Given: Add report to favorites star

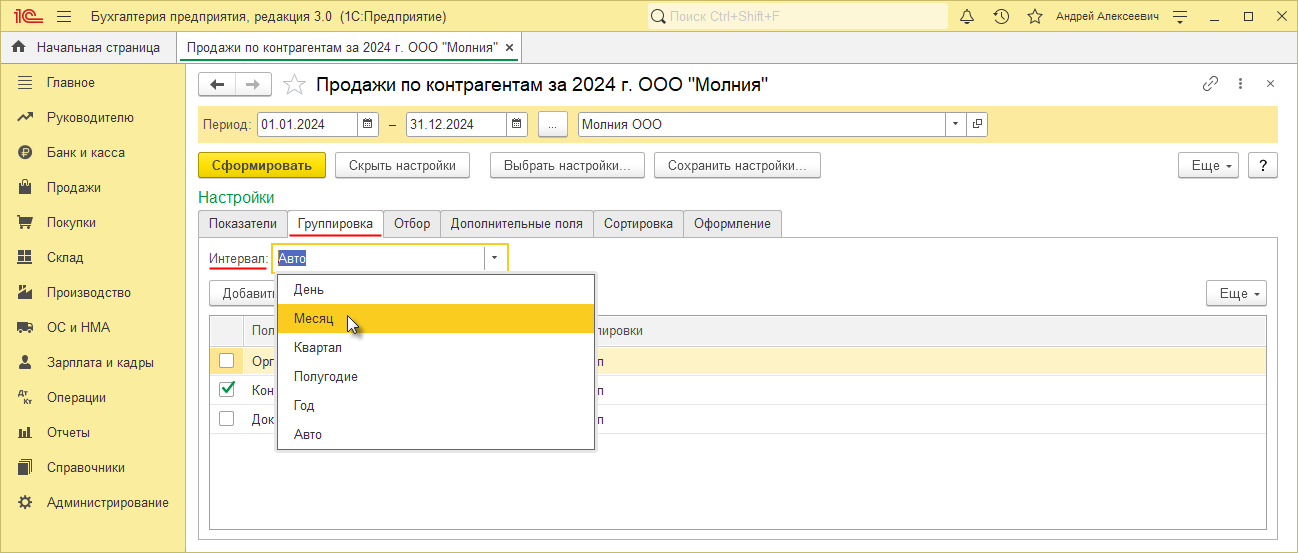Looking at the screenshot, I should (x=294, y=84).
